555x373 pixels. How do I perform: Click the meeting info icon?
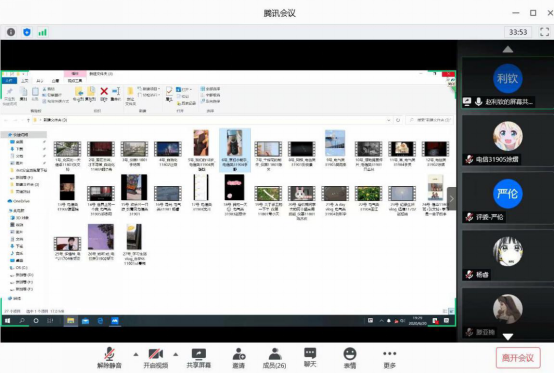tap(11, 32)
